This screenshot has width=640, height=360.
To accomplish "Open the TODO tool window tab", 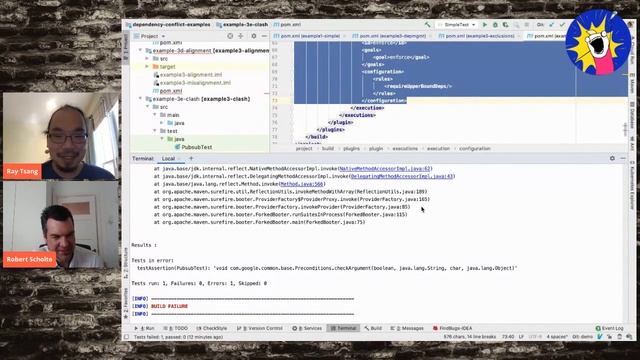I will click(176, 328).
